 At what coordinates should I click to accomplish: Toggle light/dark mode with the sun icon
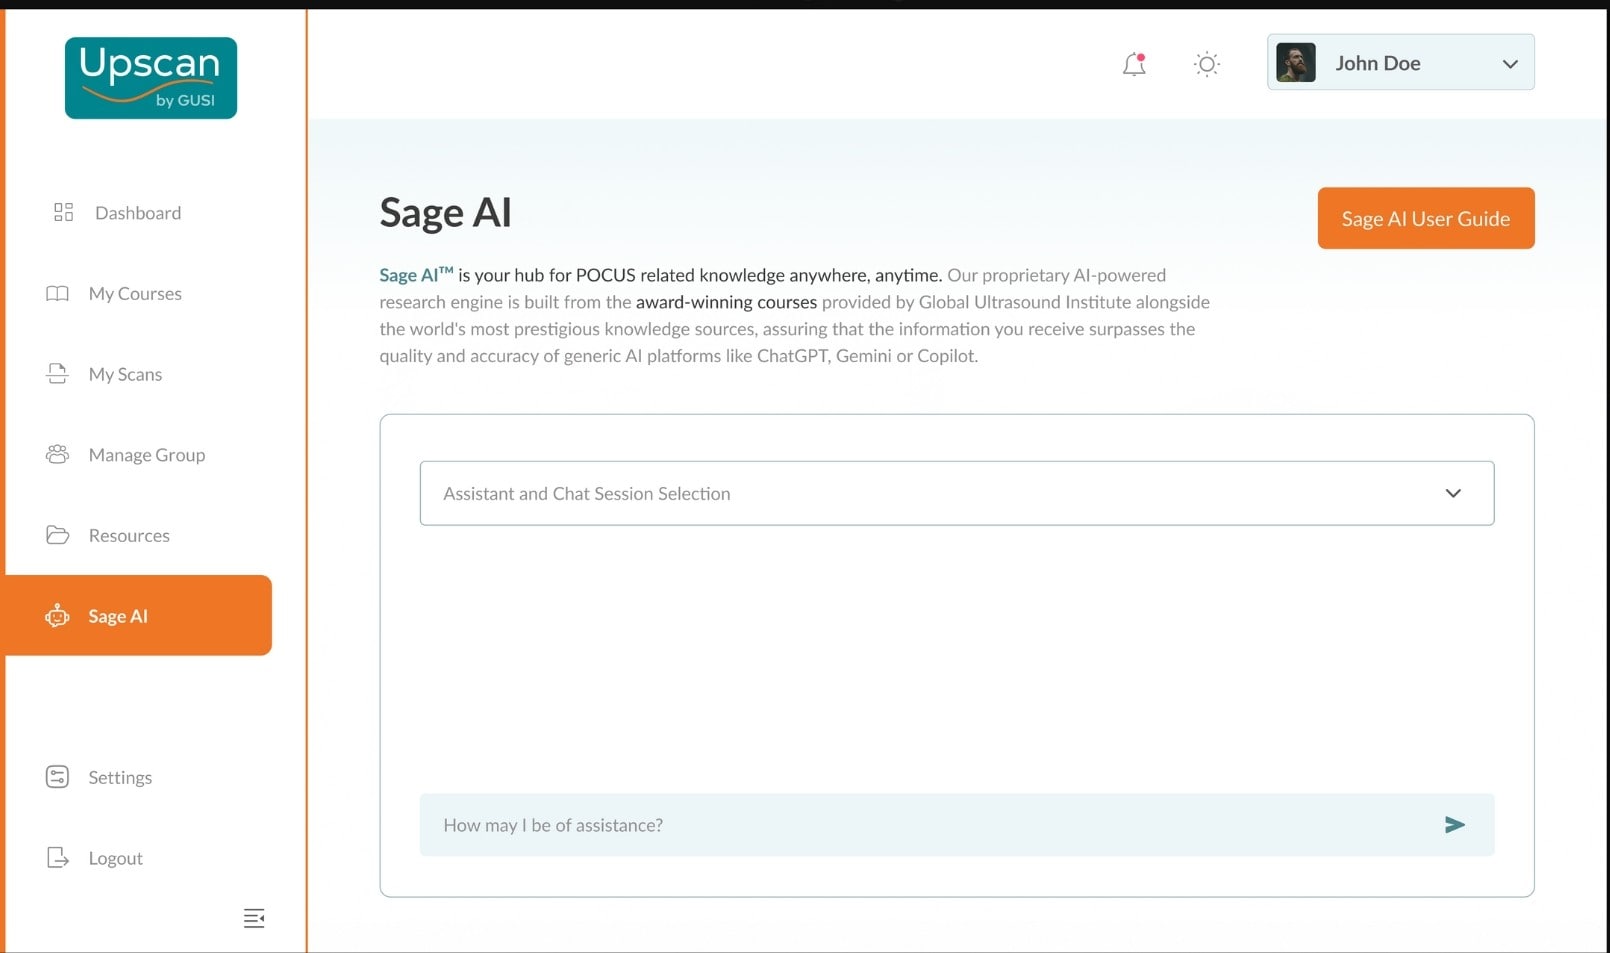click(1206, 64)
